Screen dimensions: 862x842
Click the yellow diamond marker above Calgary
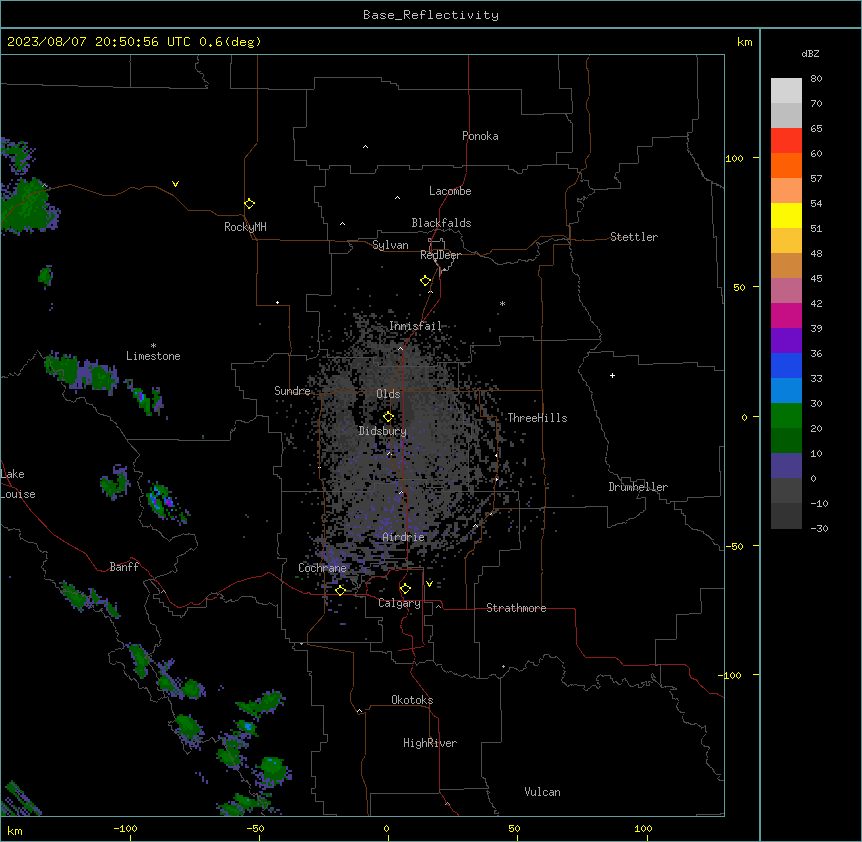point(406,589)
